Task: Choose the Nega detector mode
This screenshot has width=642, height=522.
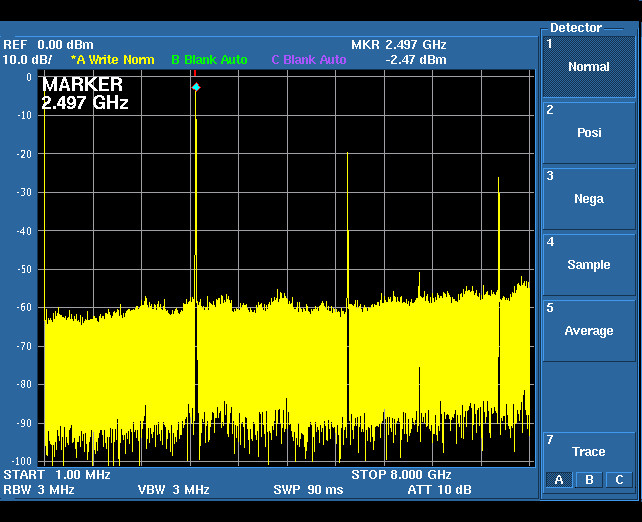Action: [589, 199]
